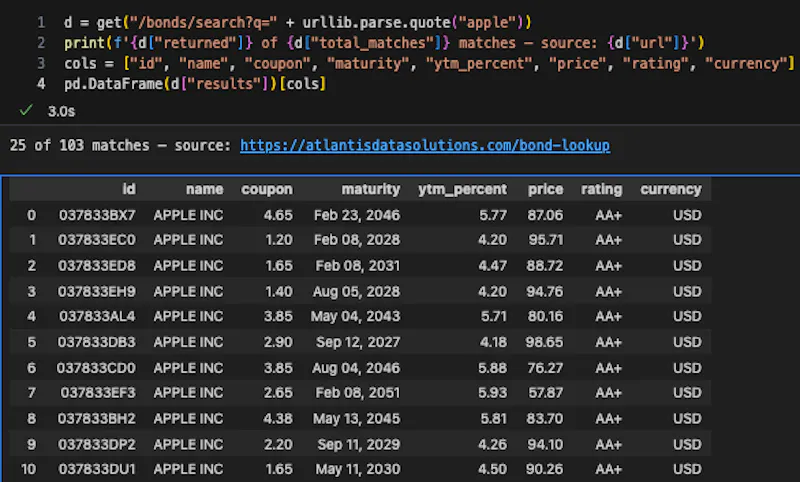This screenshot has width=800, height=482.
Task: Select bond id 037833EC0
Action: (97, 240)
